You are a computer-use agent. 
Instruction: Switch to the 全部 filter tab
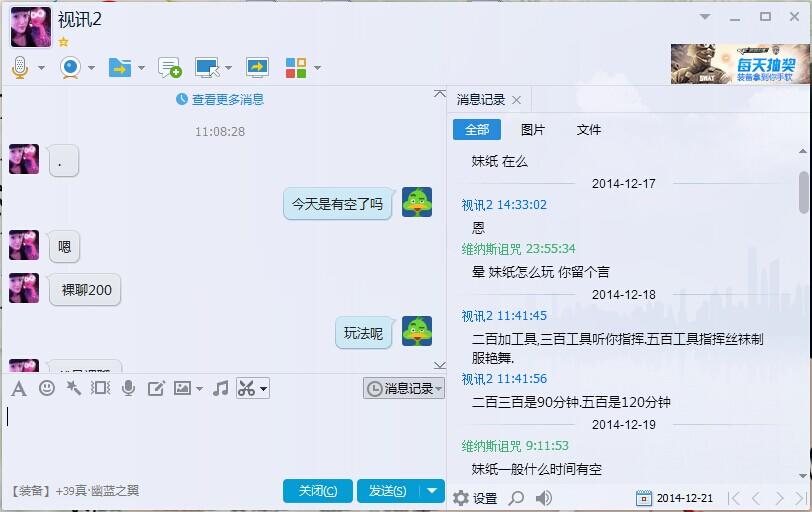point(477,129)
